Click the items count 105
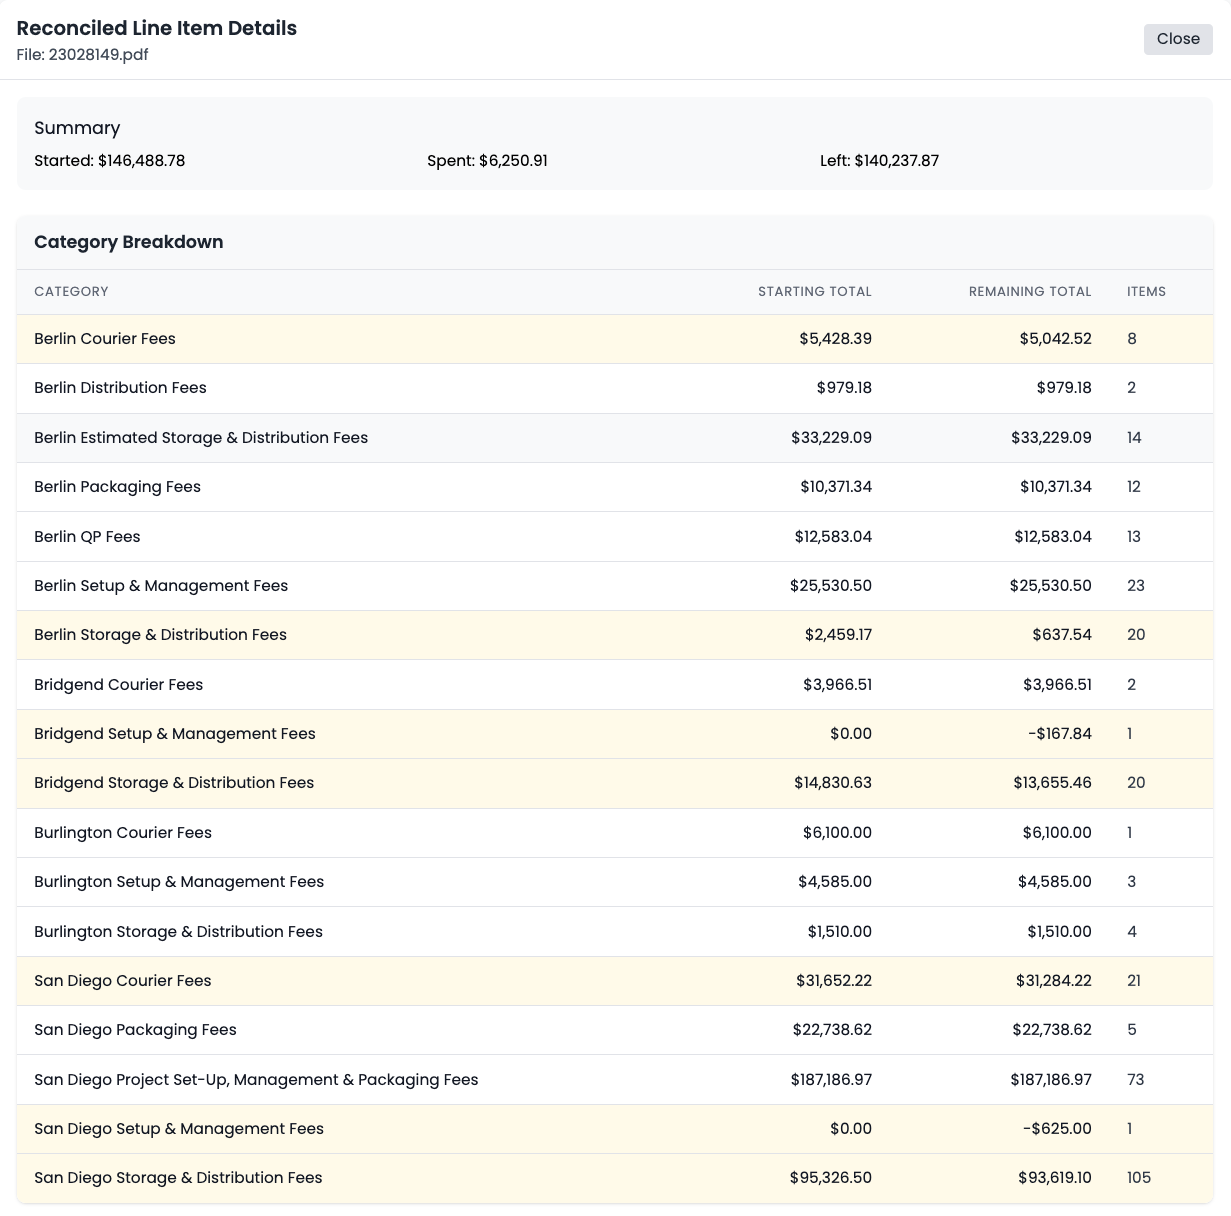The image size is (1231, 1216). tap(1139, 1178)
